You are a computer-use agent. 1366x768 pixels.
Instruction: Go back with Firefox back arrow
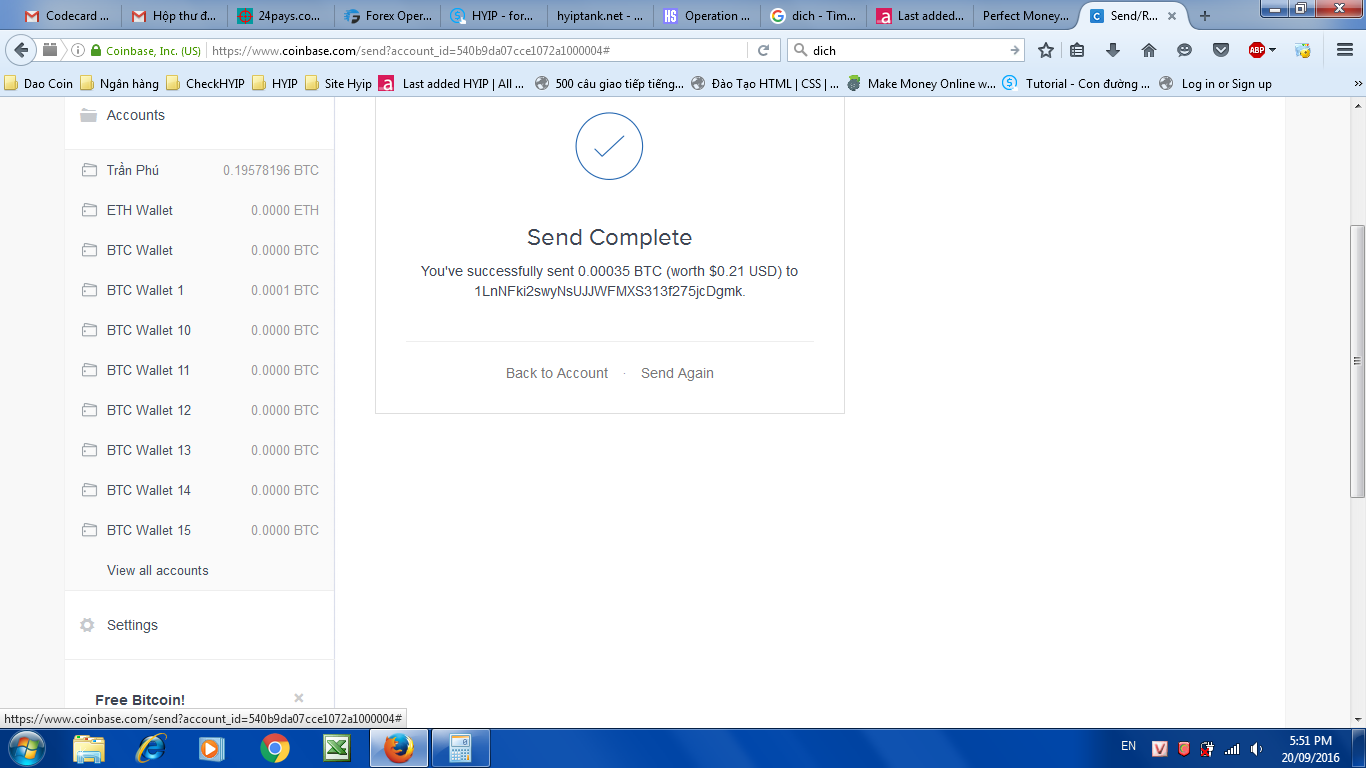22,50
